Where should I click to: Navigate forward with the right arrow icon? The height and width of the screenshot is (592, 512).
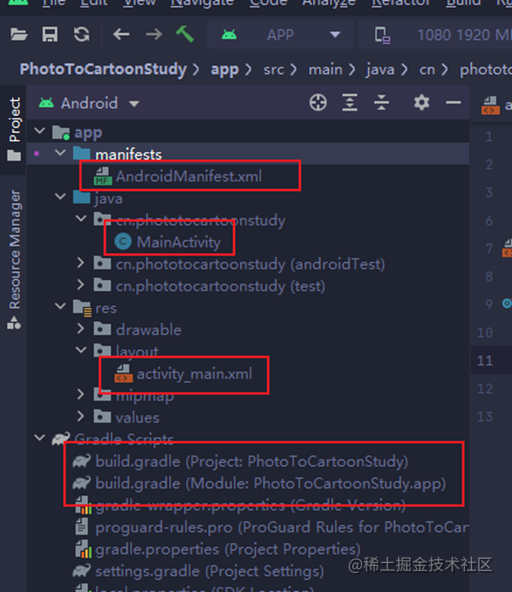[154, 35]
